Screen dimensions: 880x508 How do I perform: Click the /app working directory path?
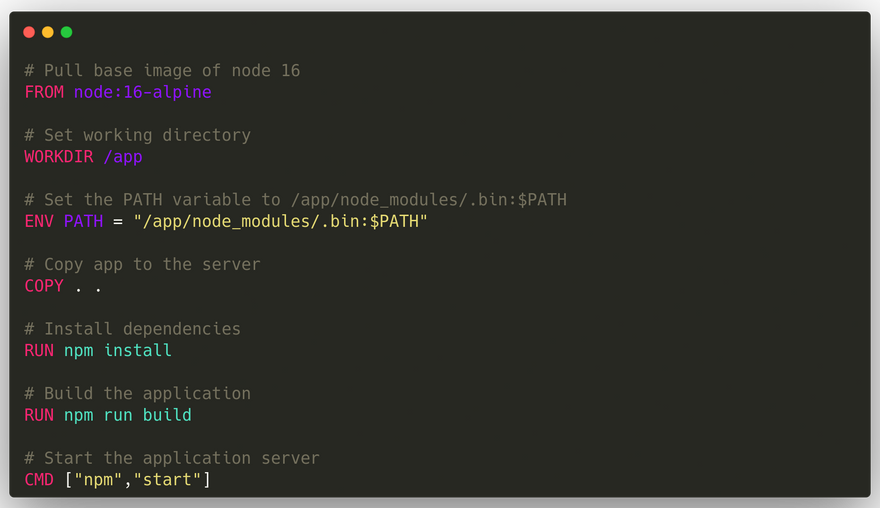coord(123,157)
